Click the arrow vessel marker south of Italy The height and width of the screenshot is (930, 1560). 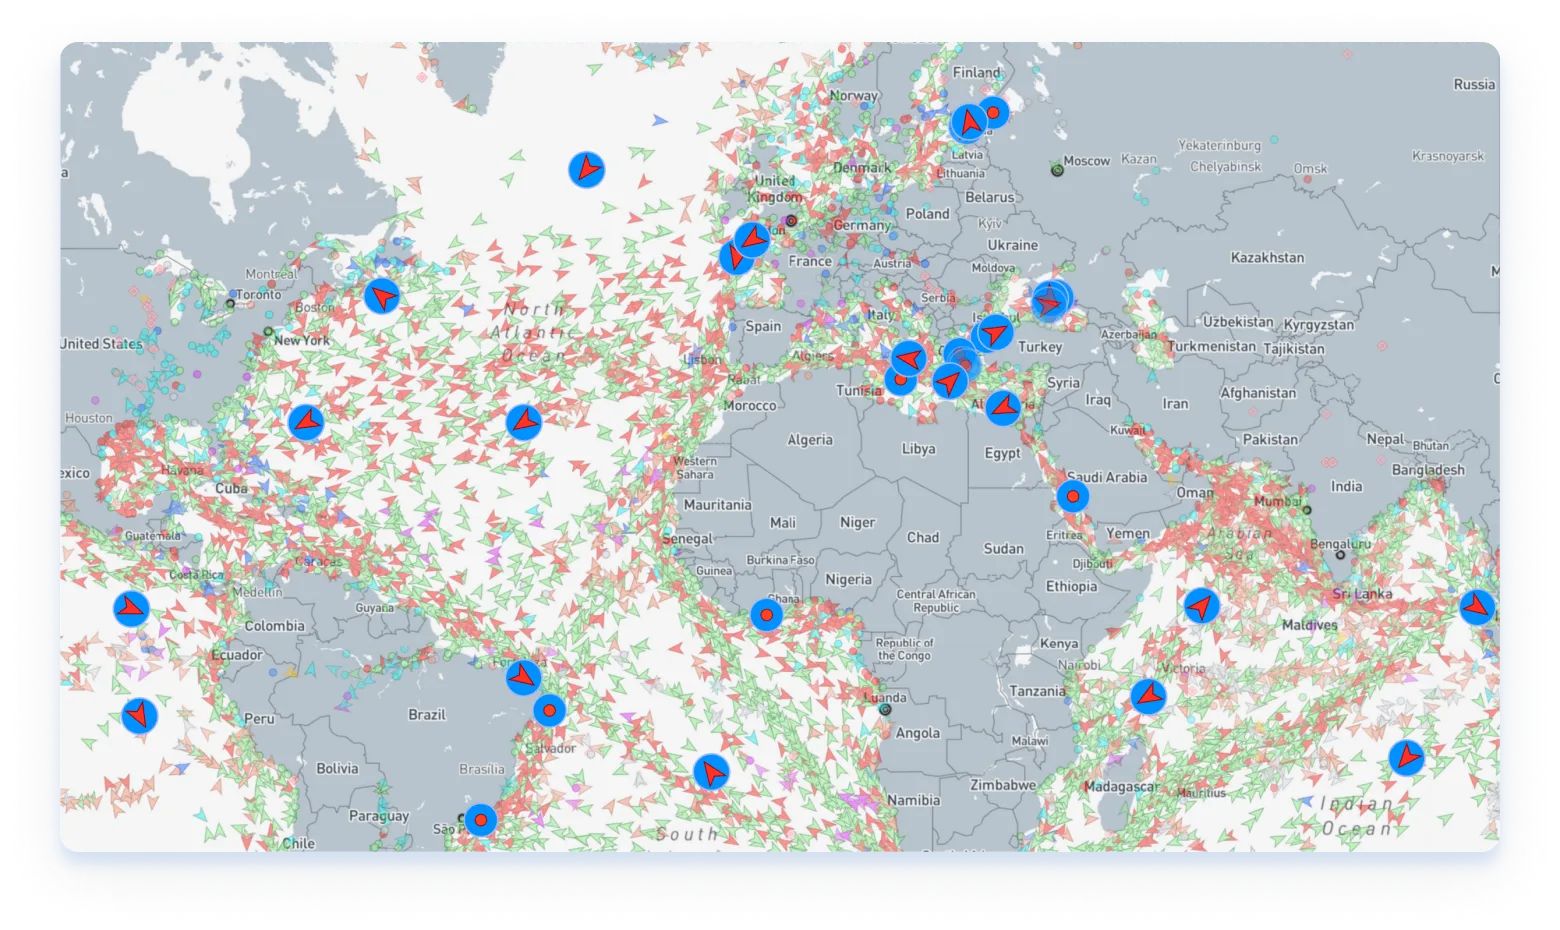tap(909, 358)
